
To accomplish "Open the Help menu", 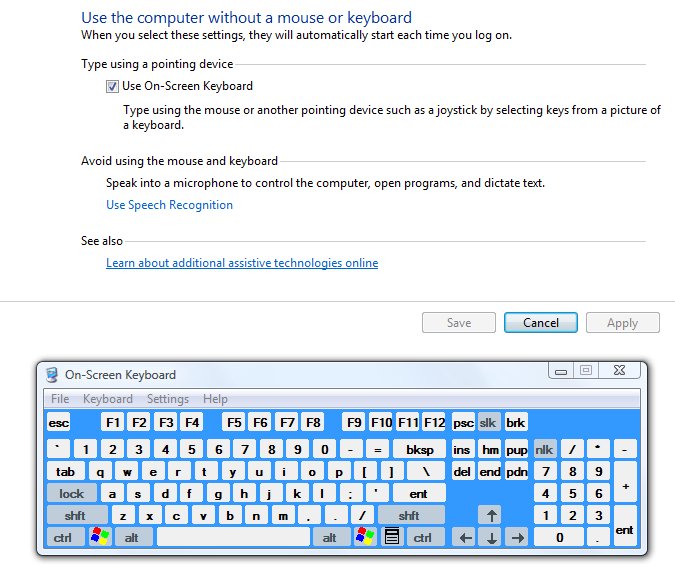I will point(215,399).
